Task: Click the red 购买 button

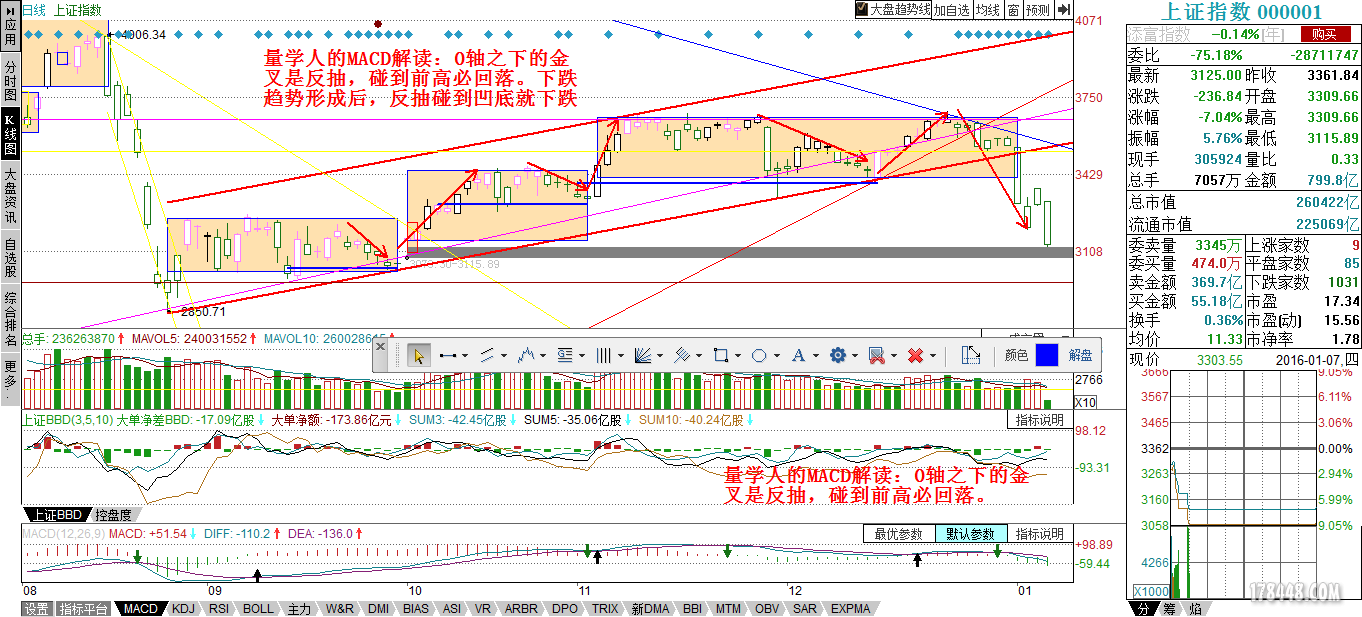Action: tap(1324, 34)
